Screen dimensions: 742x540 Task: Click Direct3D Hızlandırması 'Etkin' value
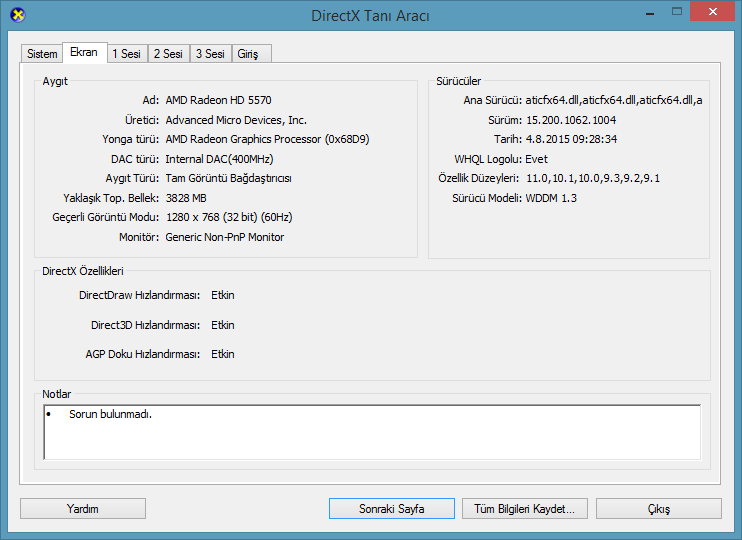[223, 325]
